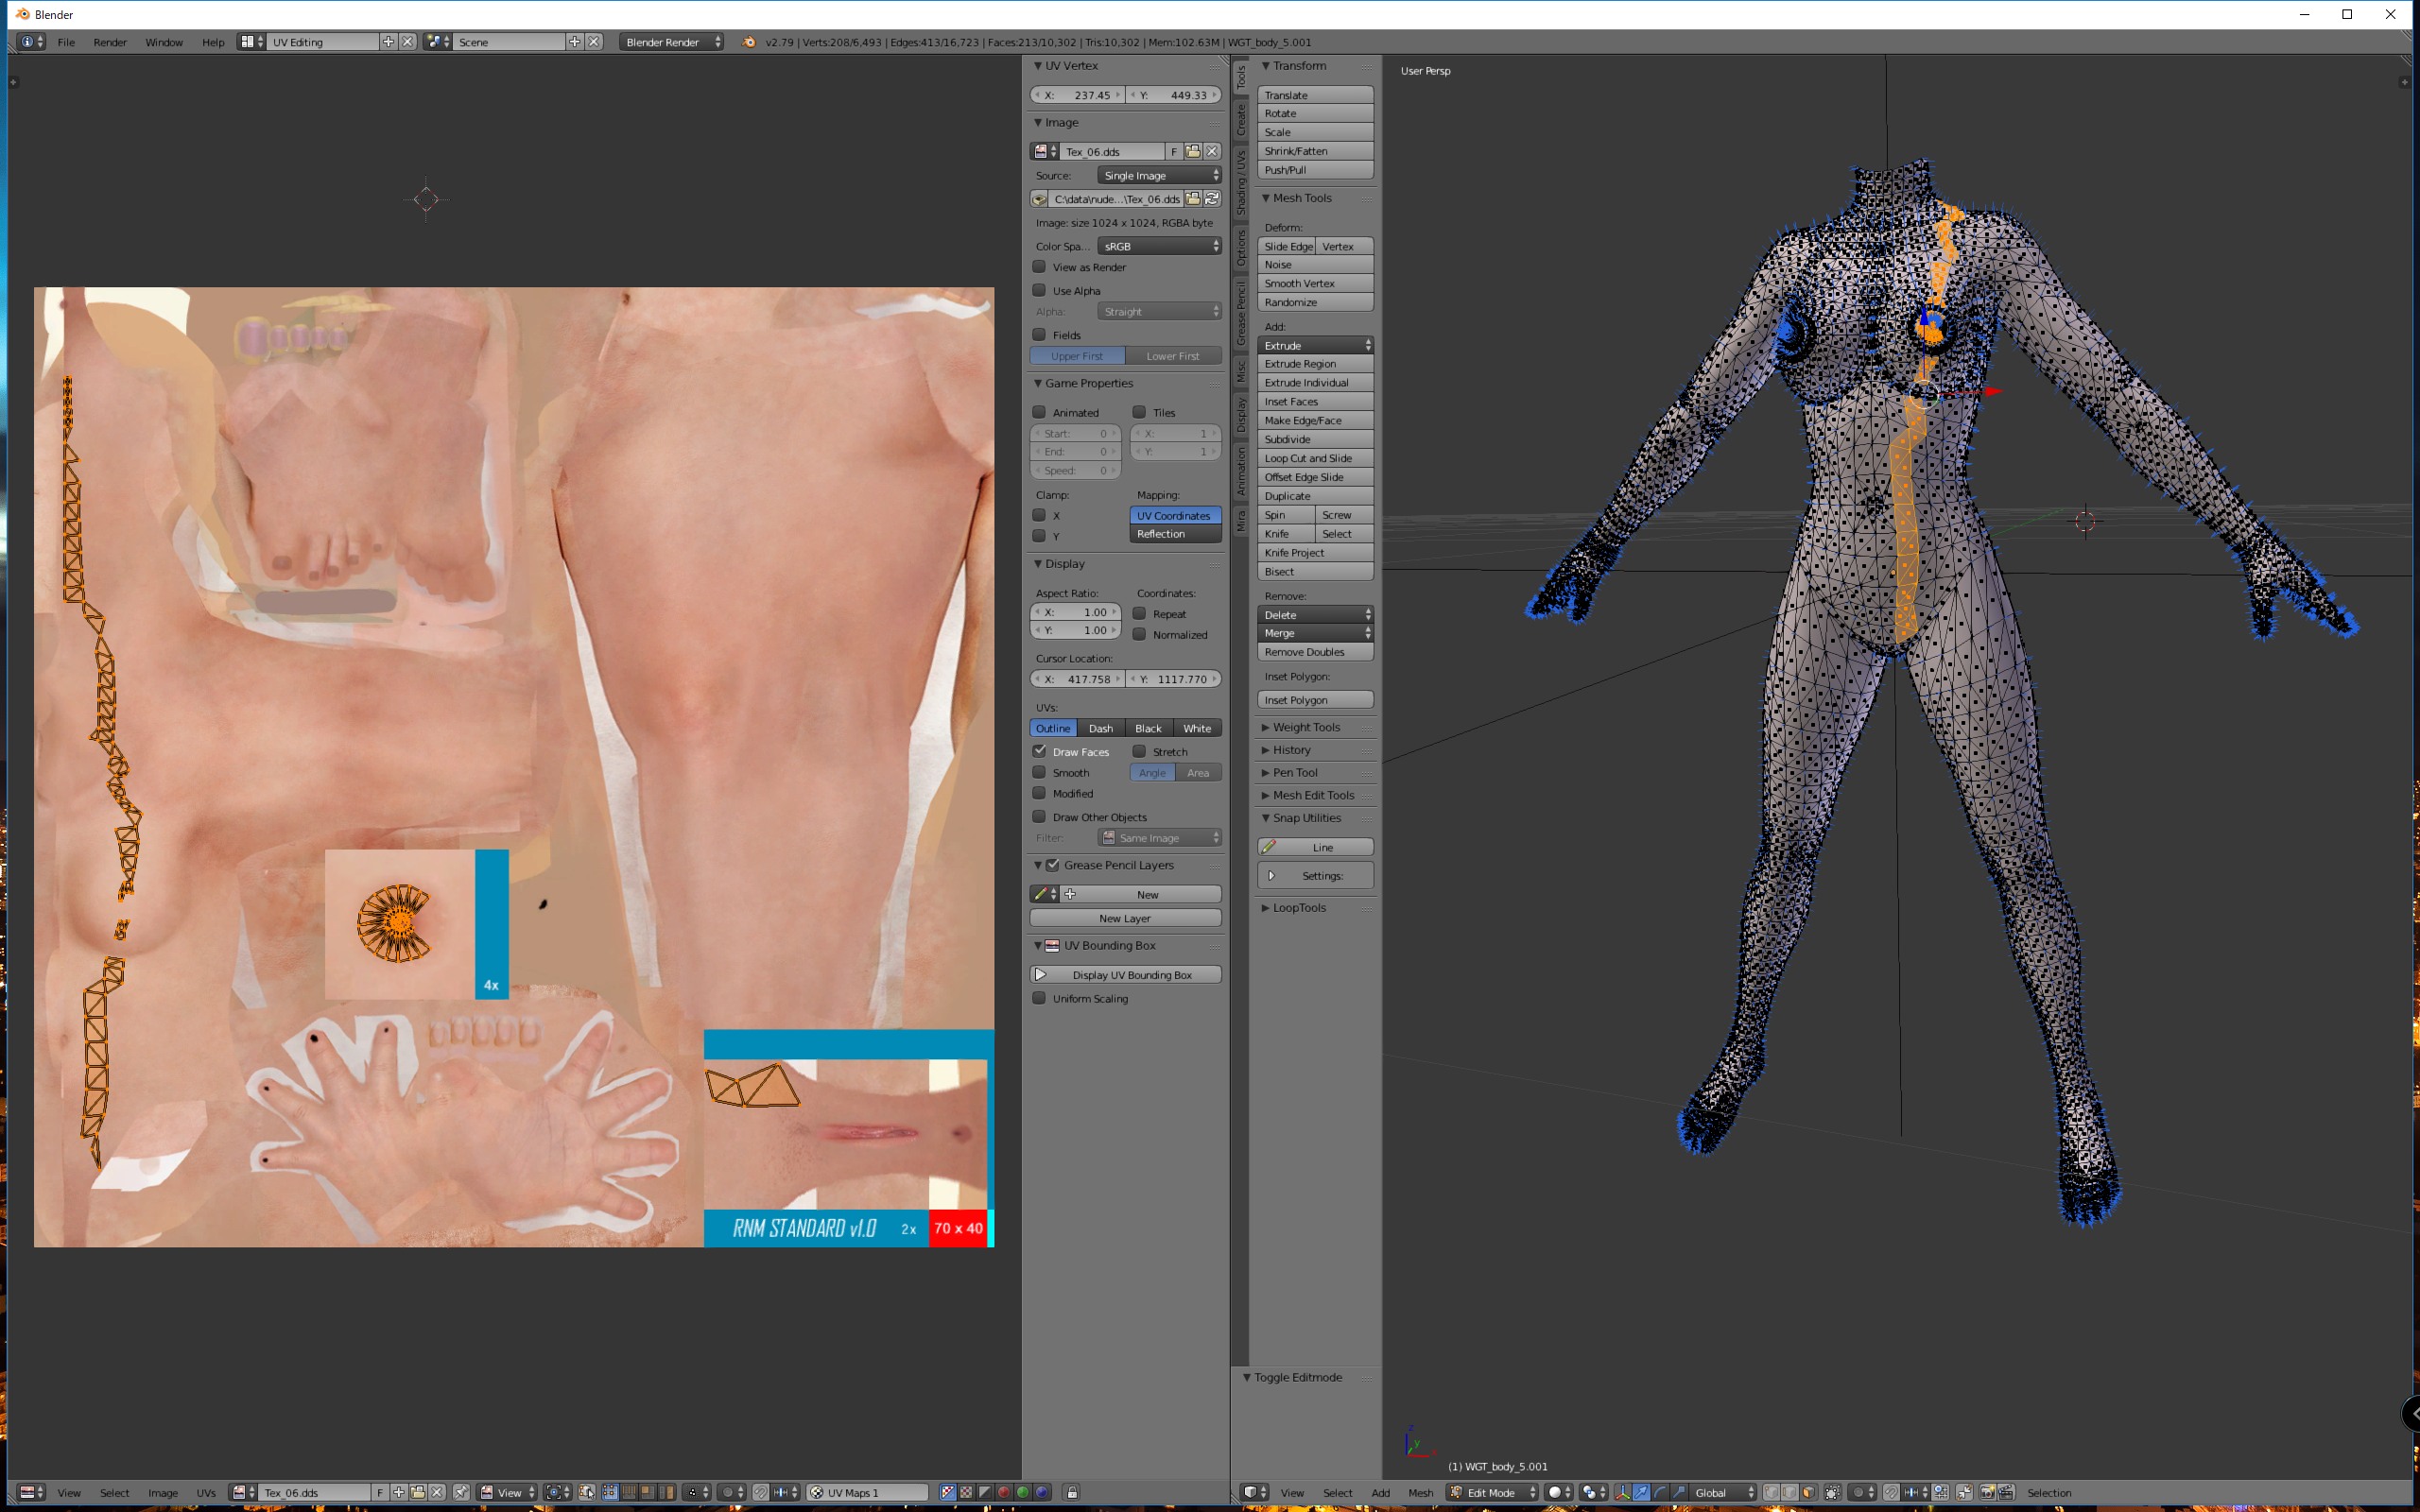
Task: Toggle UV sync selection mode icon
Action: click(587, 1492)
